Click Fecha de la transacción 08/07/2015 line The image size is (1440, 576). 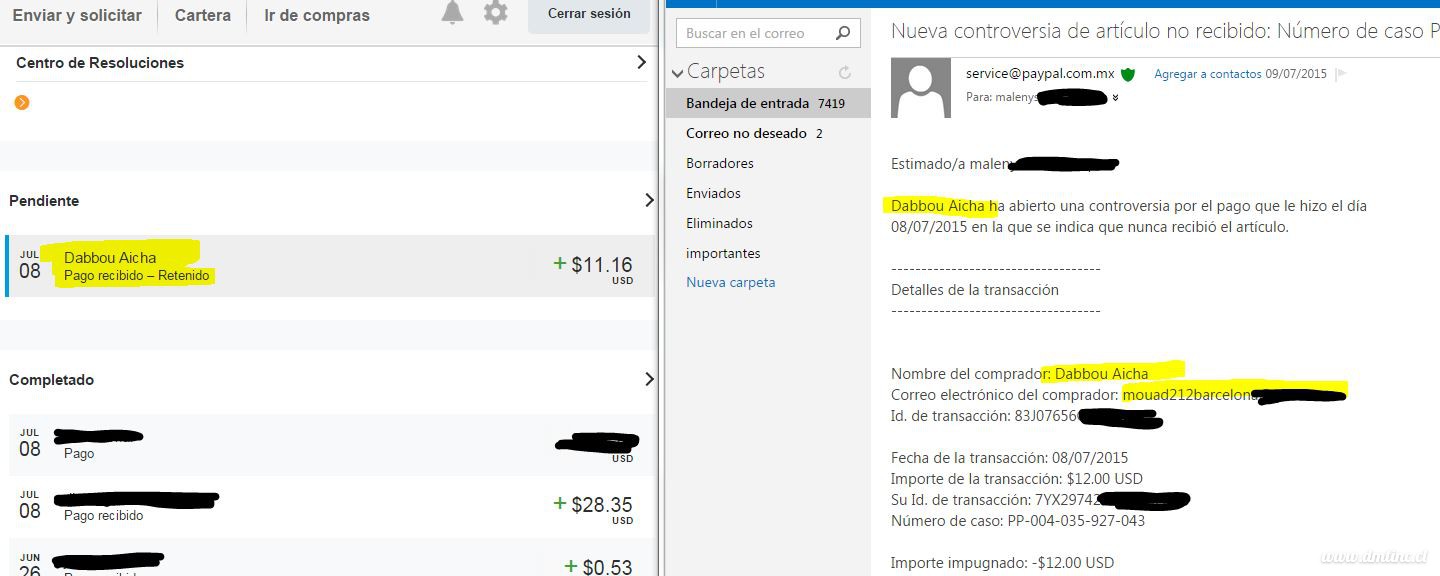tap(1009, 458)
